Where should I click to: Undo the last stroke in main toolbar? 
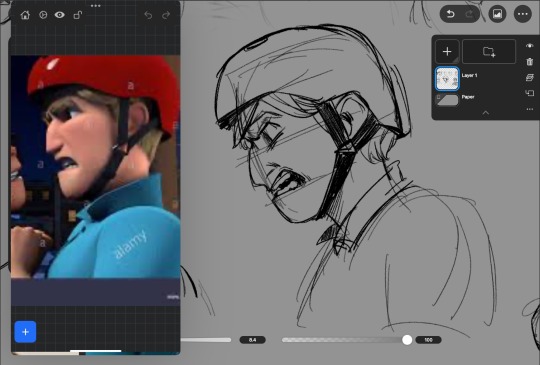pos(450,14)
